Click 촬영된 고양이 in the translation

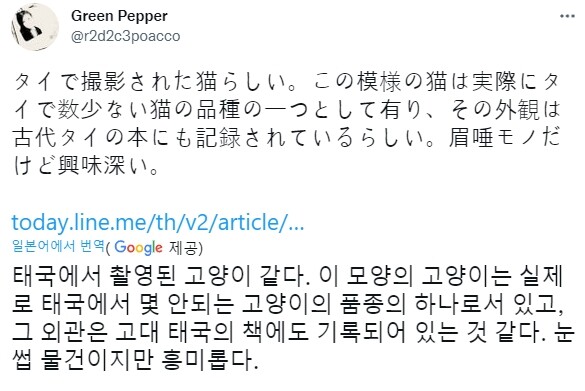174,276
